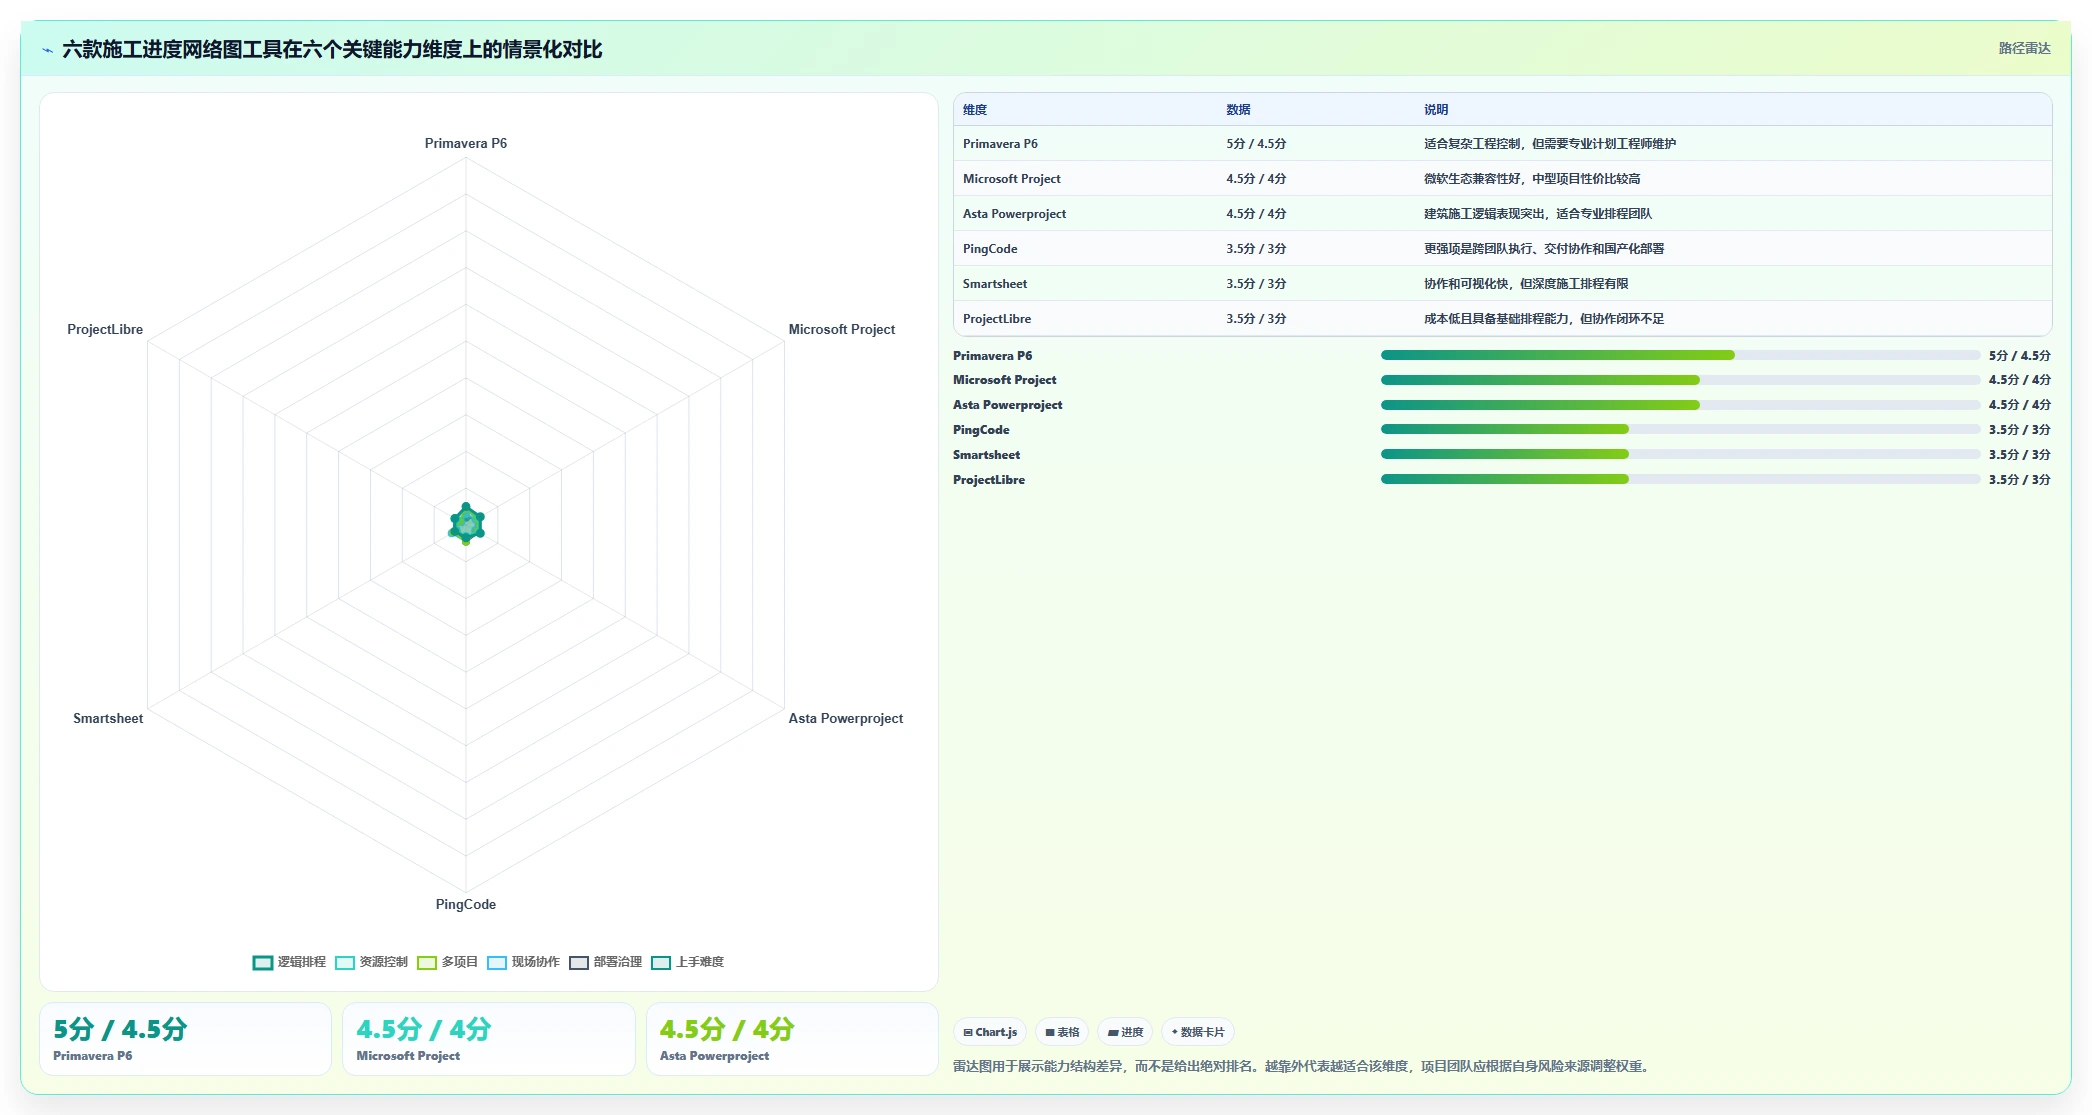The image size is (2092, 1115).
Task: Open the Microsoft Project summary card
Action: 488,1039
